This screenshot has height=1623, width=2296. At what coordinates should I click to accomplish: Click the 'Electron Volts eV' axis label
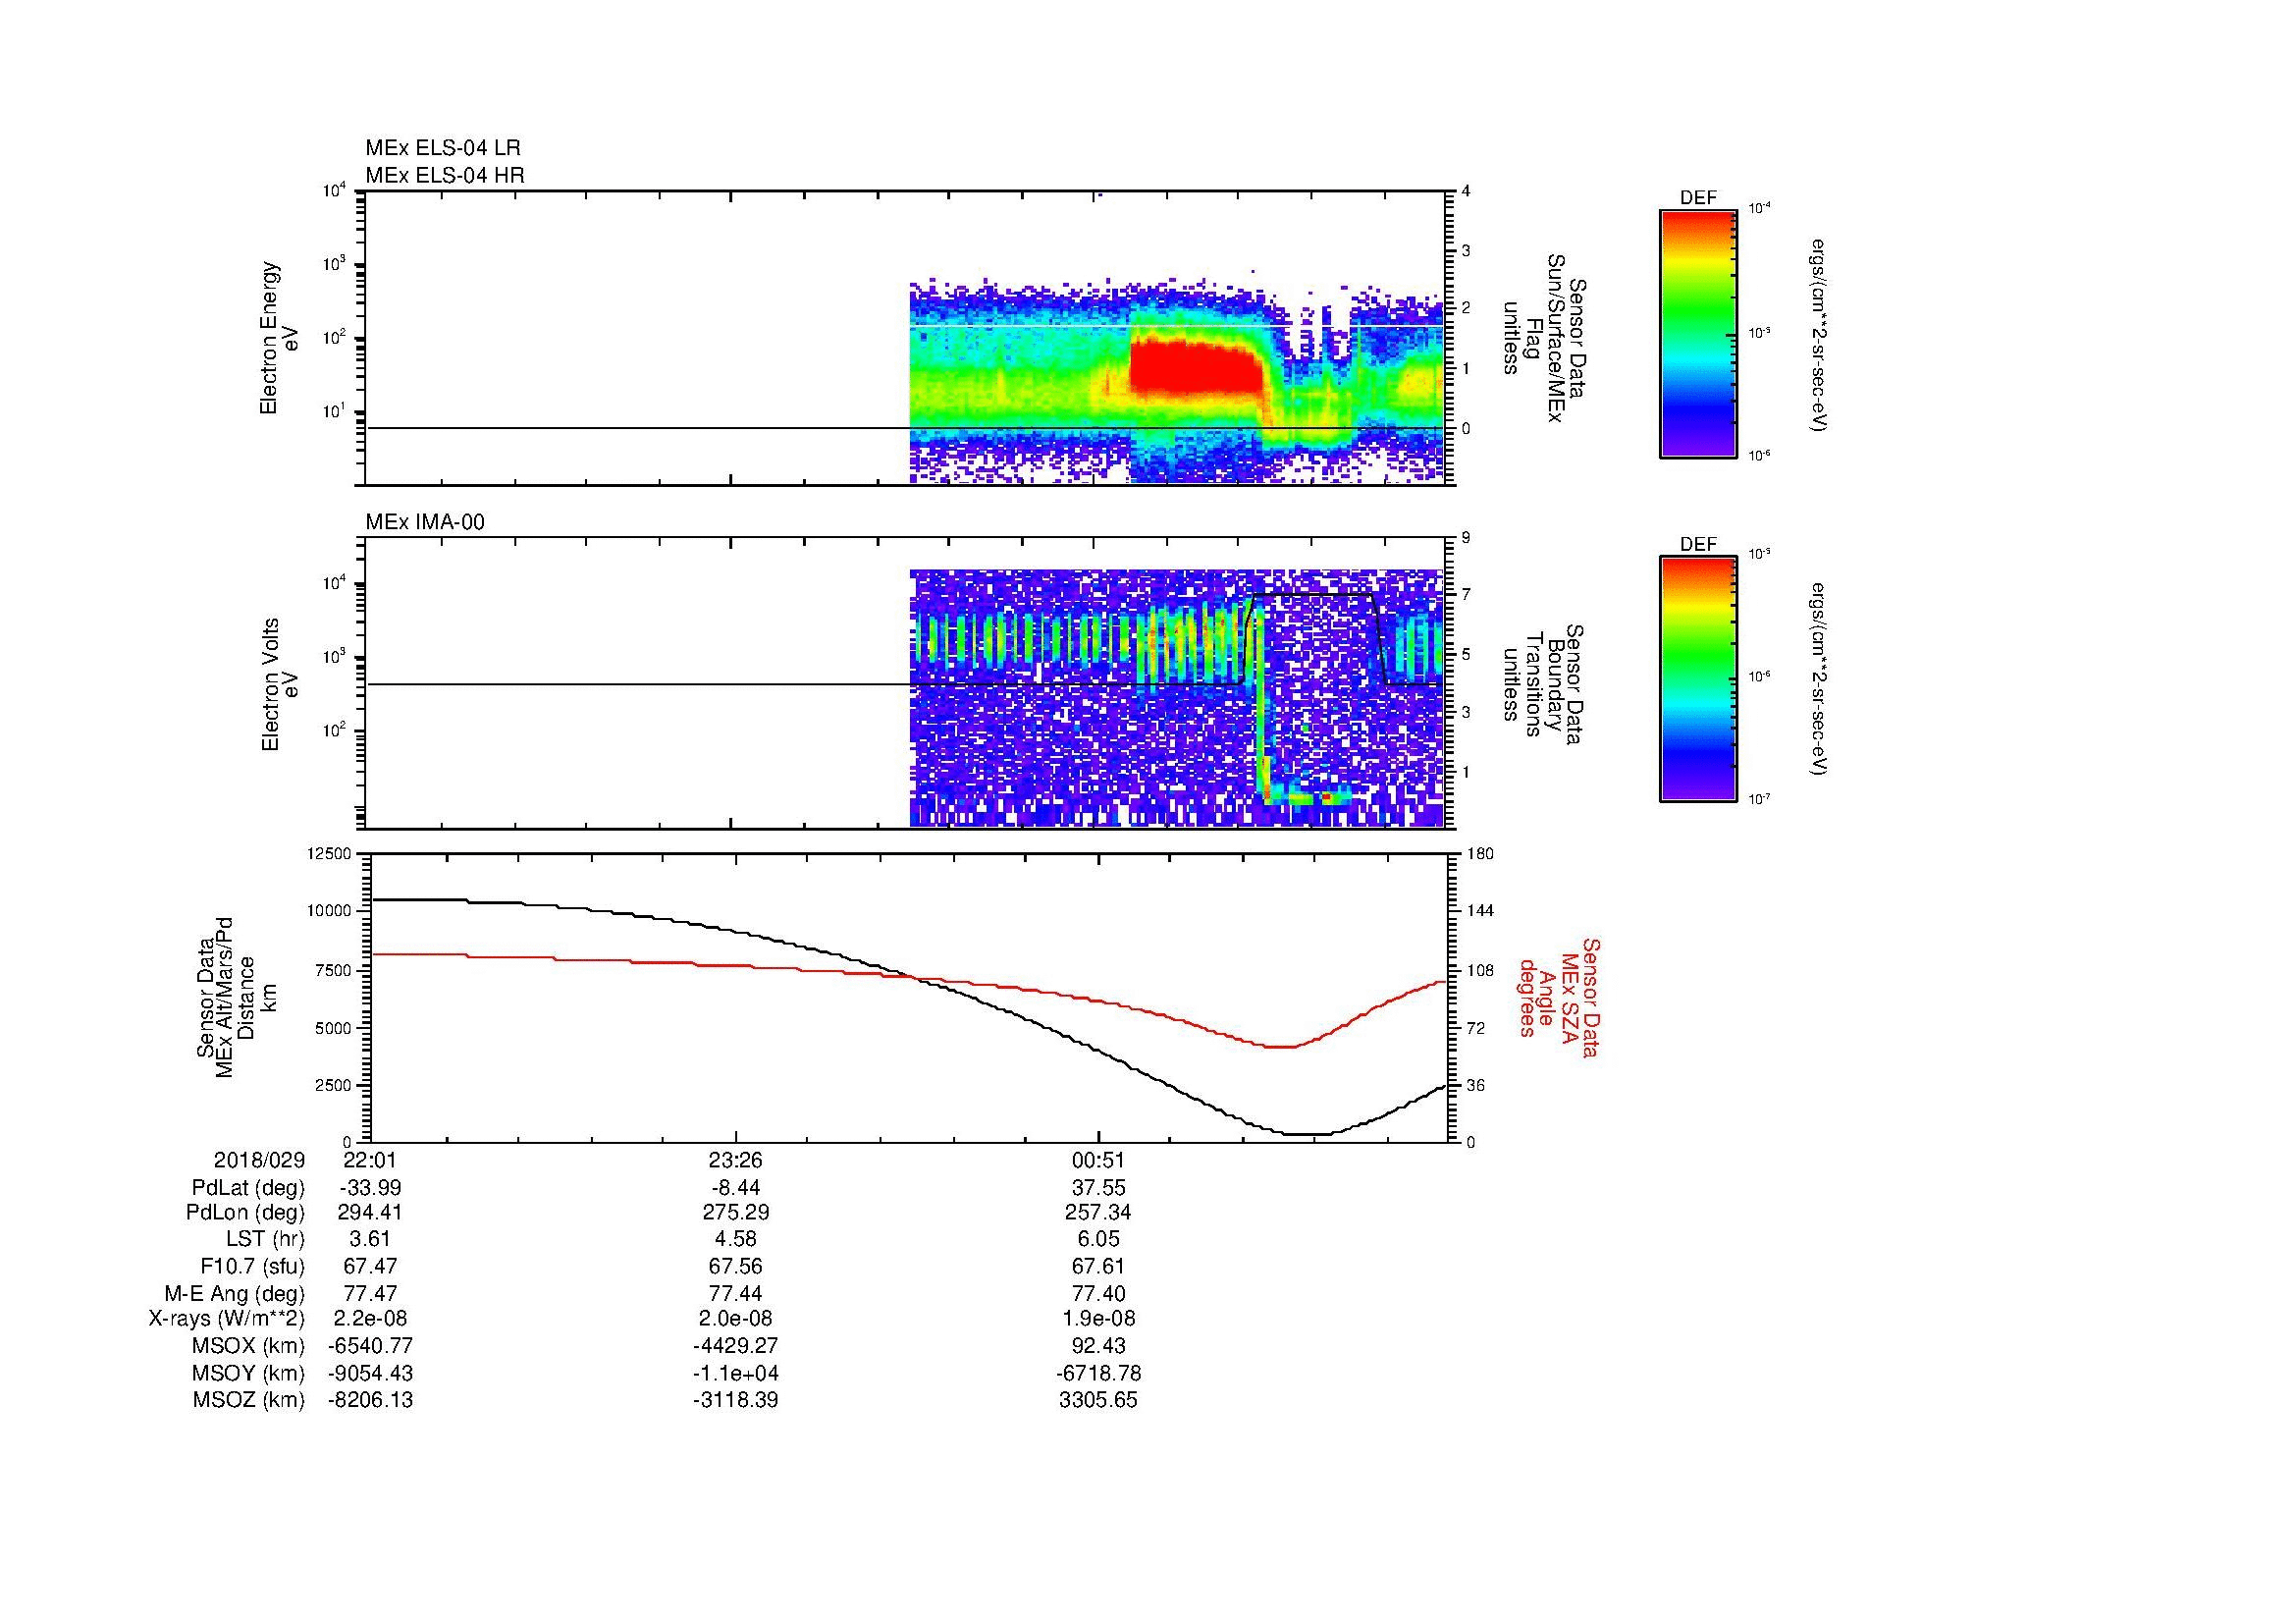[x=280, y=685]
